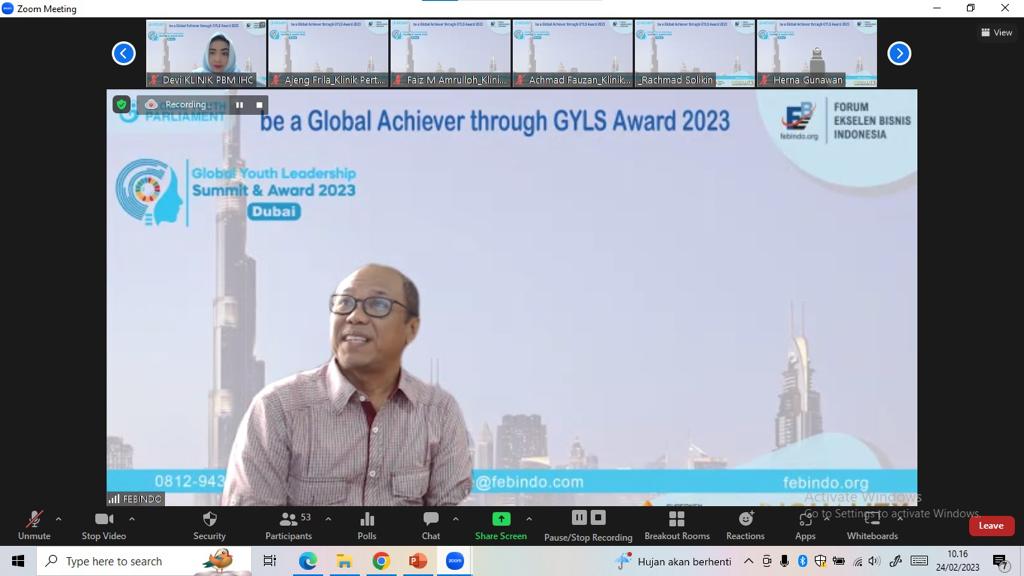Open sharing options arrow beside Share Screen
This screenshot has height=576, width=1024.
point(529,519)
